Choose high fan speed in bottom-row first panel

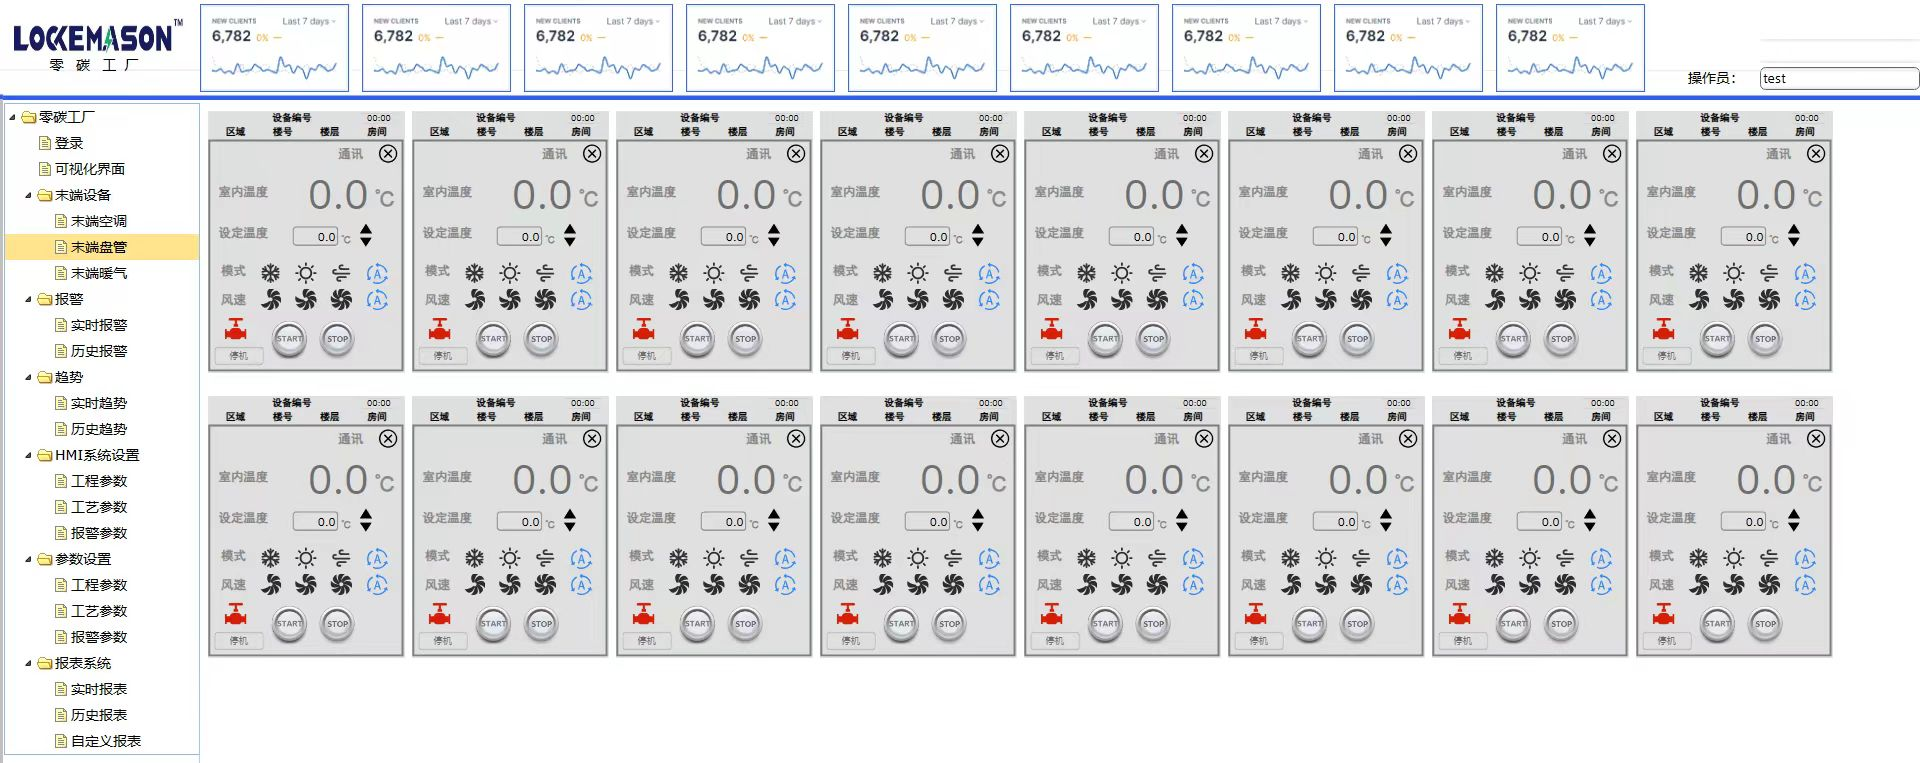341,584
